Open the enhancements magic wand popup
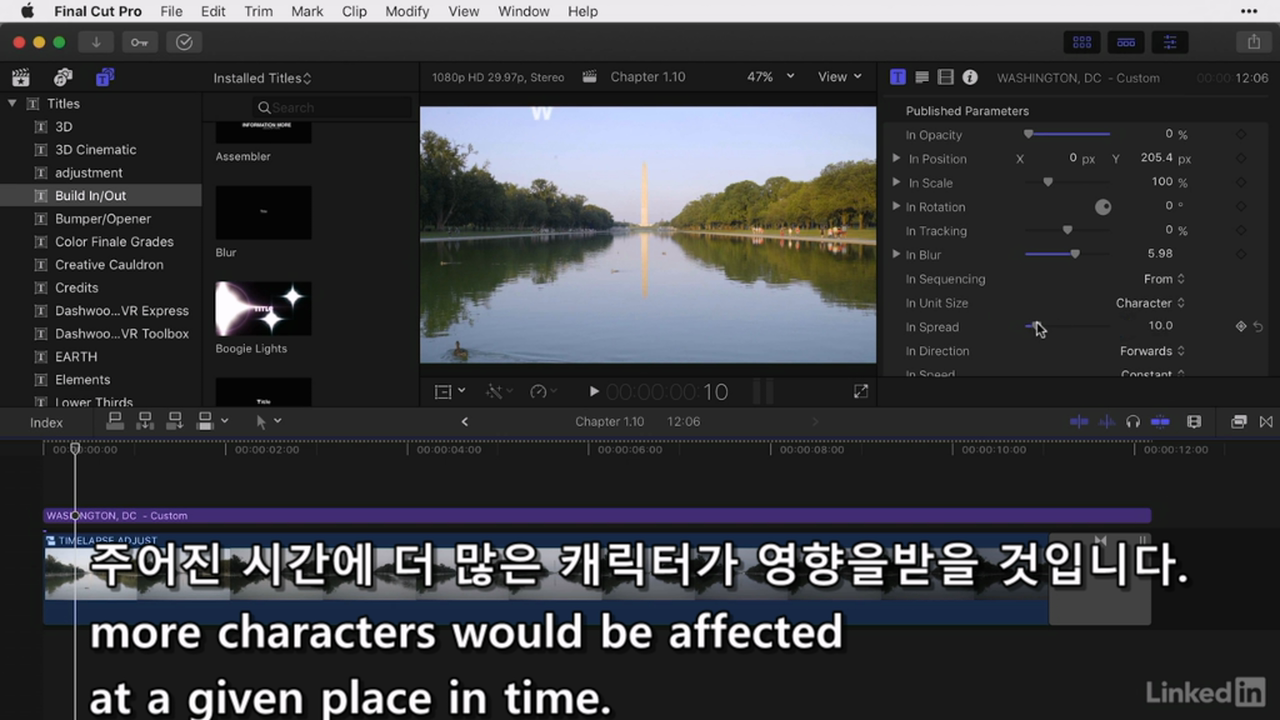Screen dimensions: 1280x720 [499, 392]
